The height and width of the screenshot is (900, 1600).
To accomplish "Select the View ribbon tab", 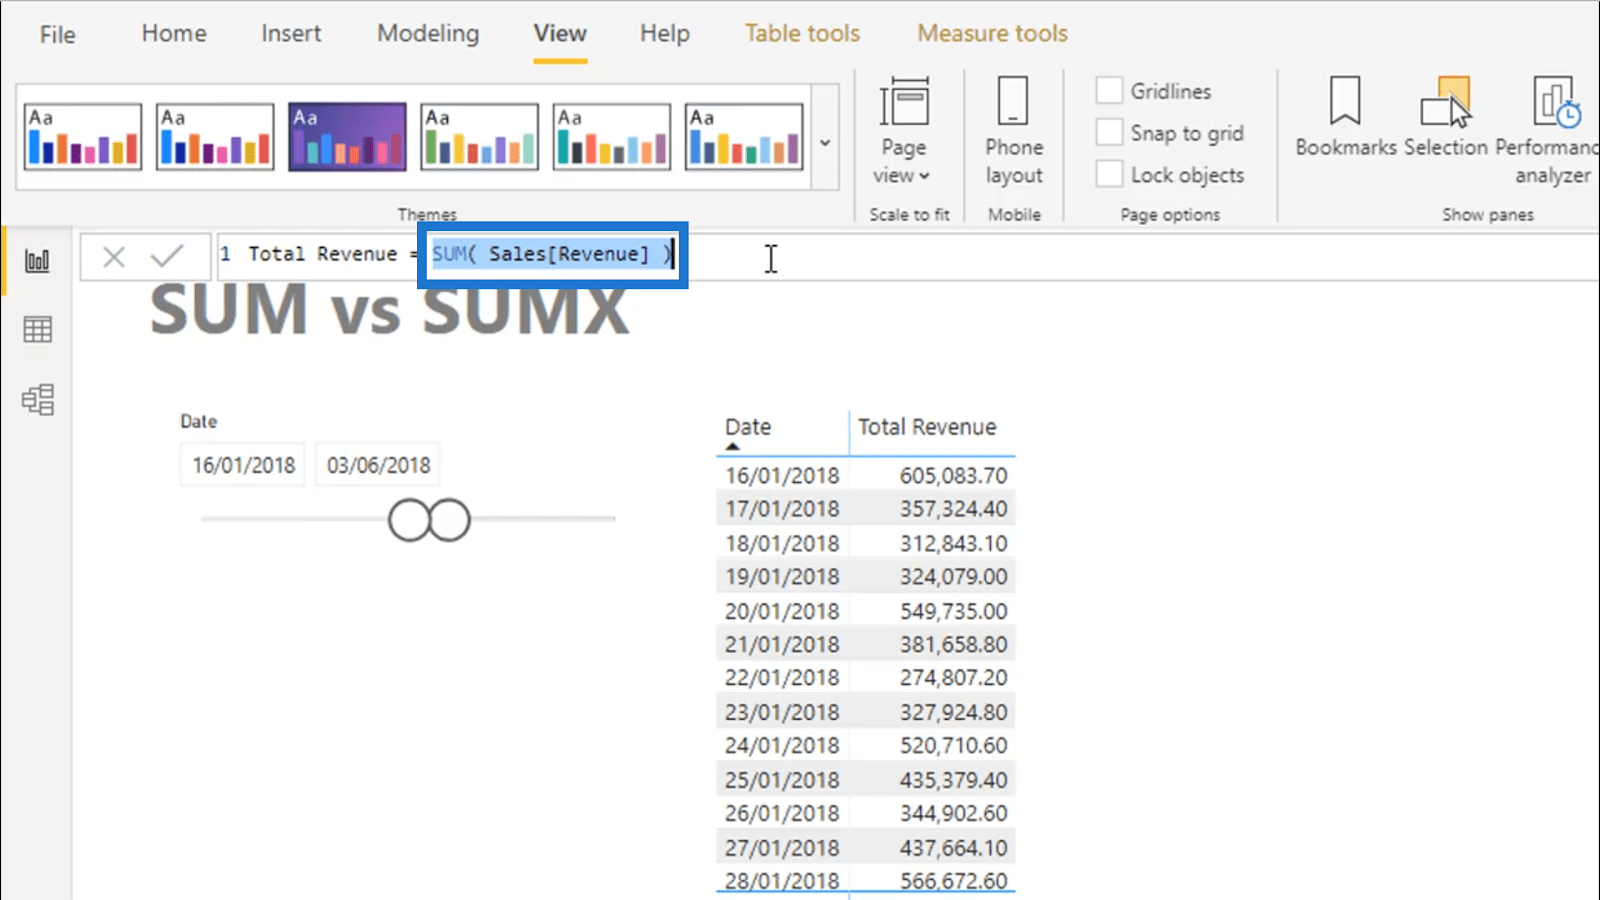I will tap(560, 33).
